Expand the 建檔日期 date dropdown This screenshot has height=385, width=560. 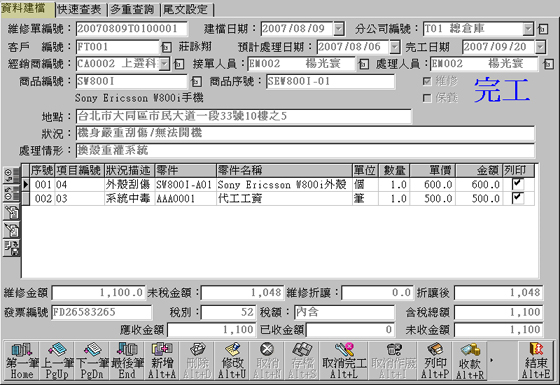pyautogui.click(x=339, y=29)
